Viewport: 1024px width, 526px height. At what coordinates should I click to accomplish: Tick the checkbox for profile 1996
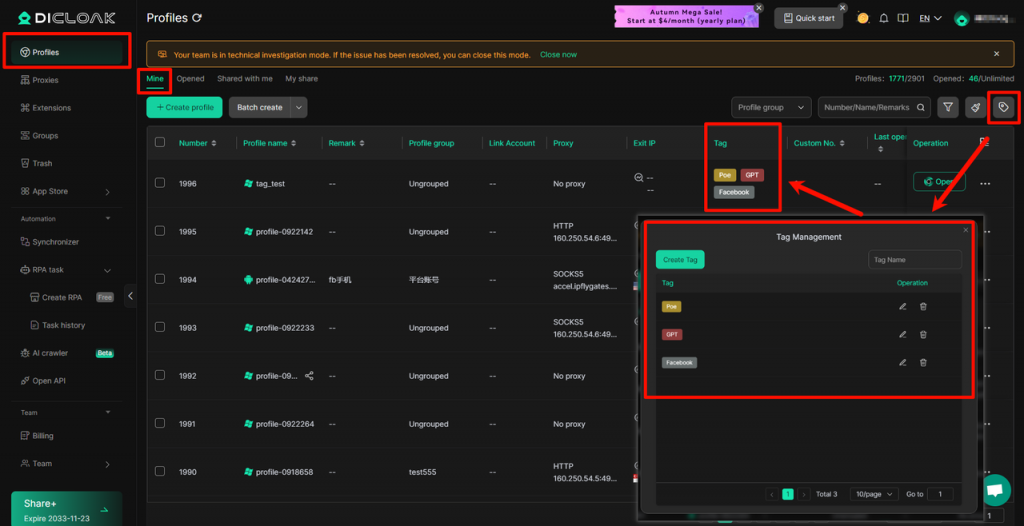tap(160, 183)
